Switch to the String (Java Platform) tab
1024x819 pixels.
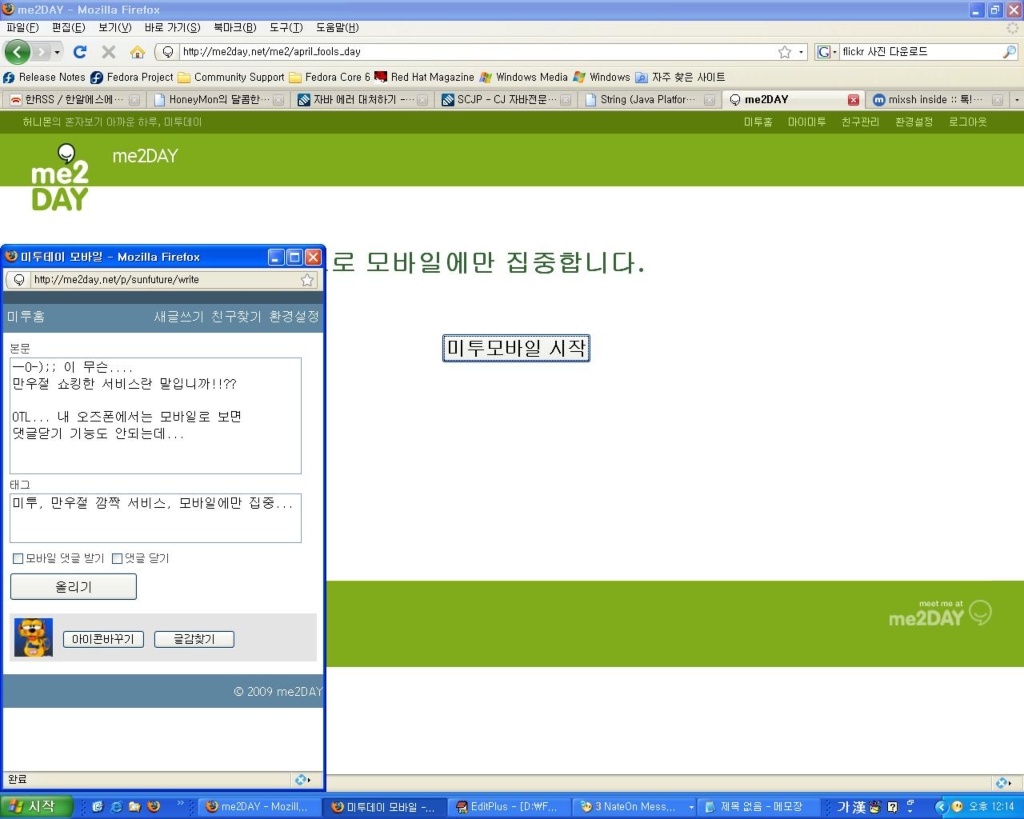pos(649,100)
